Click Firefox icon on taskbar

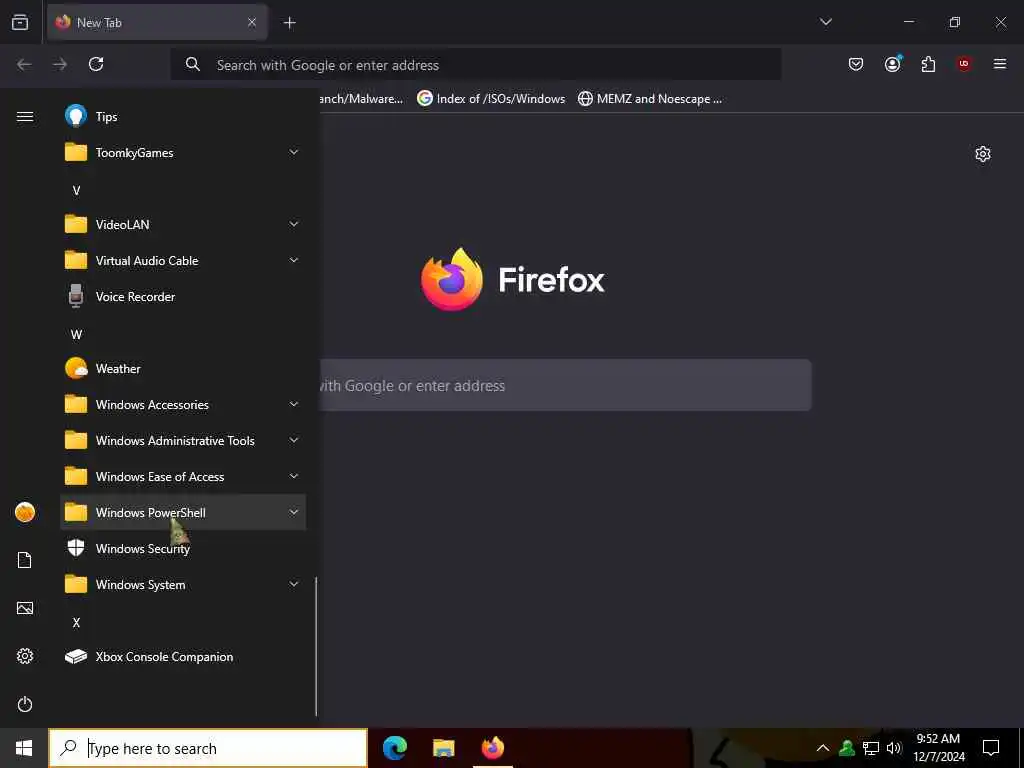tap(493, 748)
